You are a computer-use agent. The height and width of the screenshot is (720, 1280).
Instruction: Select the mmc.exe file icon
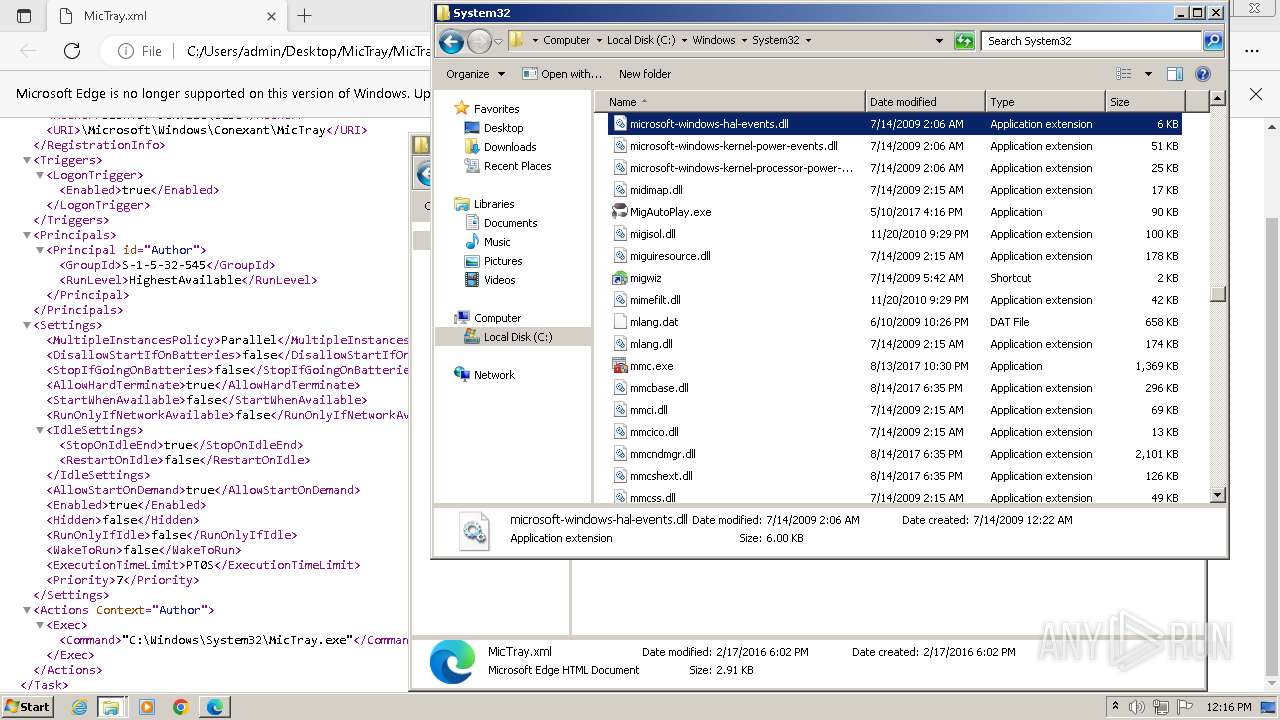620,366
